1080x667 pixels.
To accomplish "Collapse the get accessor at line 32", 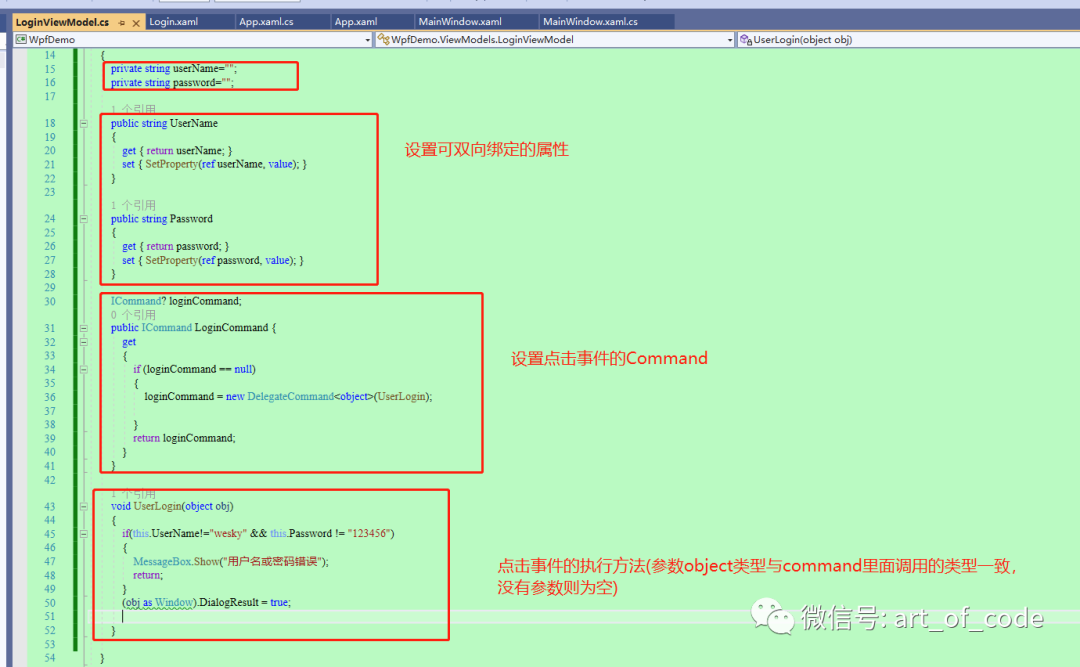I will click(83, 342).
